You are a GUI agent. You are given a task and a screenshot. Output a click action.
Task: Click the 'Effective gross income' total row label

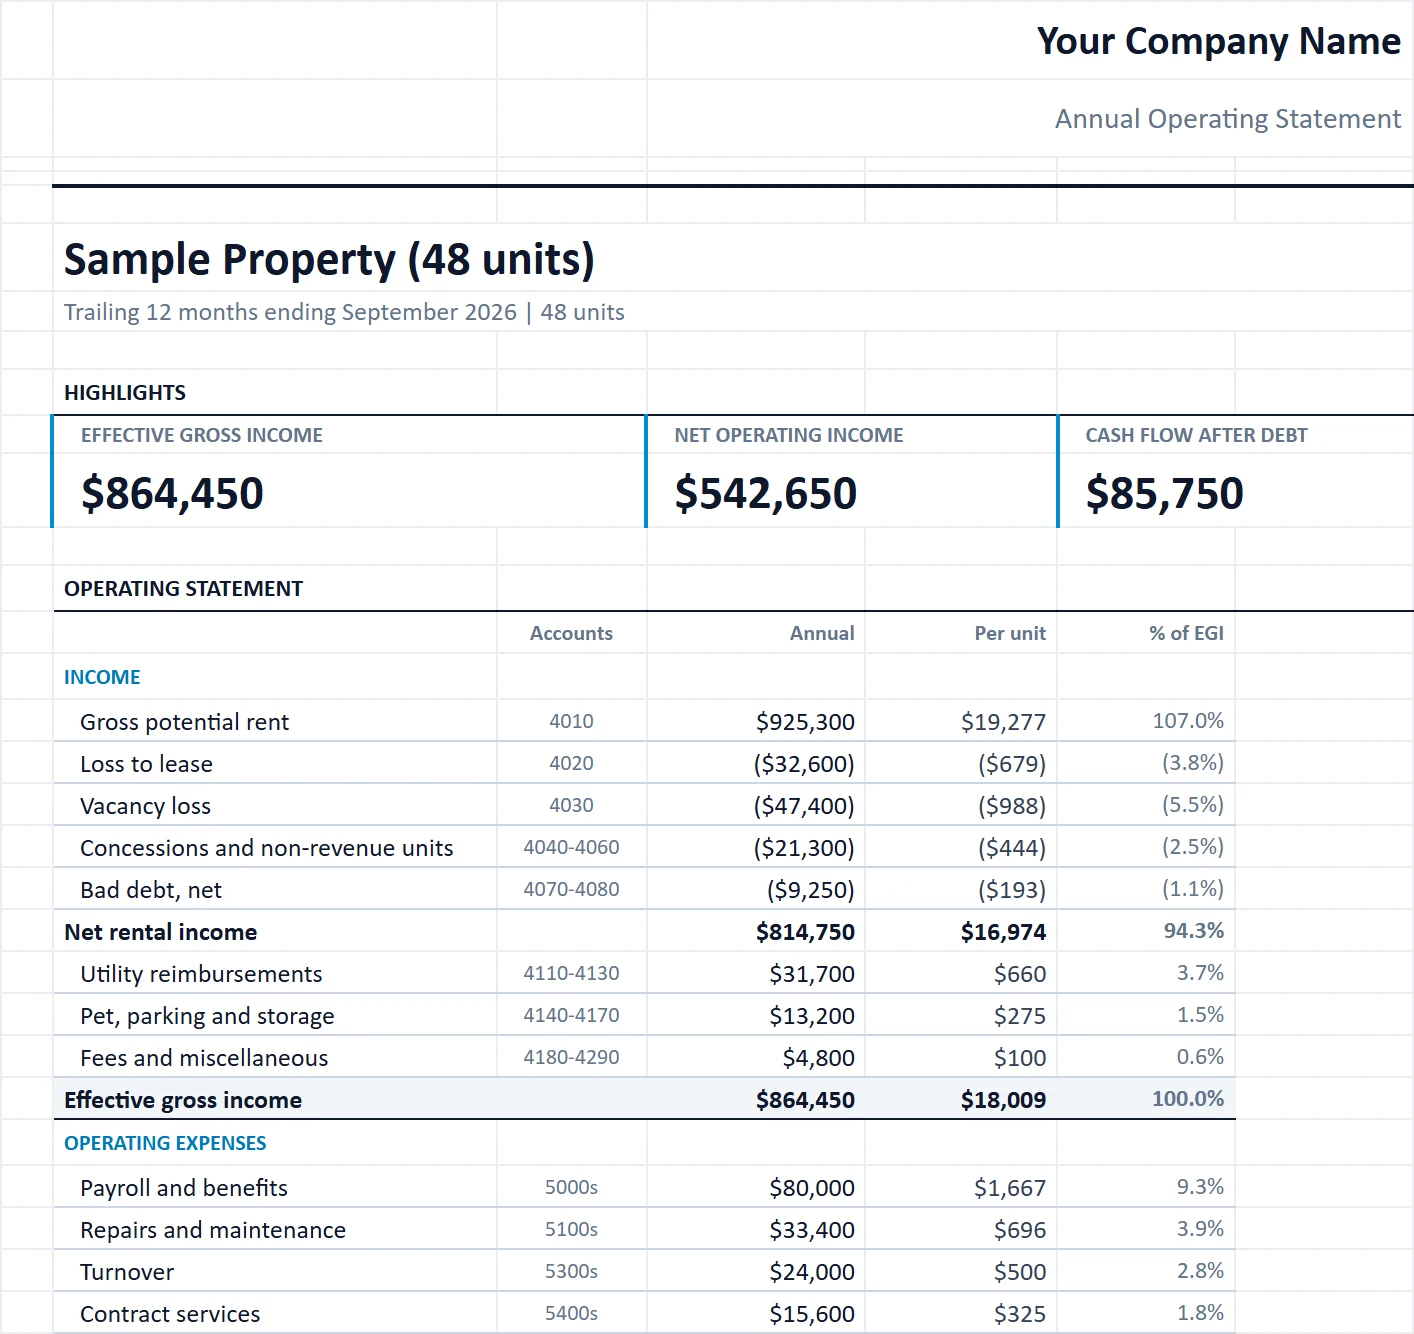click(x=182, y=1100)
